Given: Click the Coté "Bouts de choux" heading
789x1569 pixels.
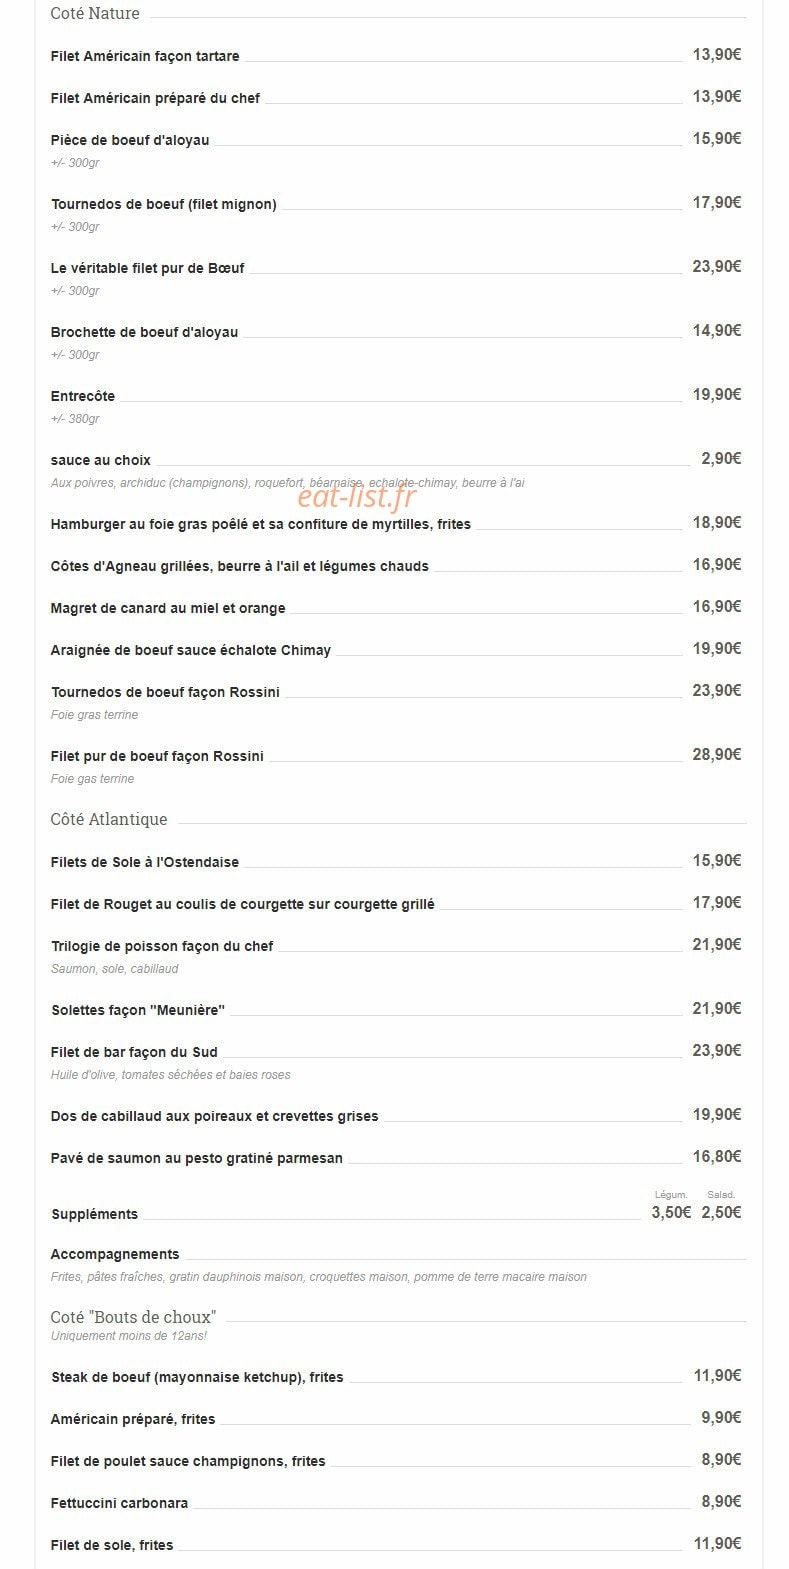Looking at the screenshot, I should [x=133, y=1317].
